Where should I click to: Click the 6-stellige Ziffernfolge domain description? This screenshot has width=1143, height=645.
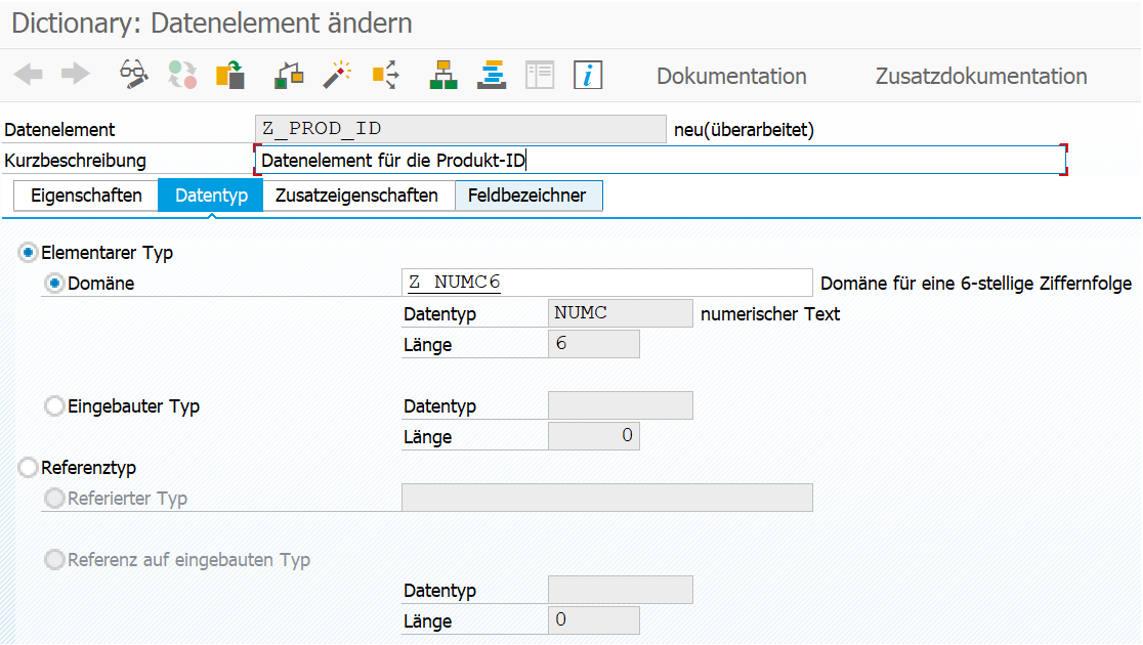click(x=976, y=284)
